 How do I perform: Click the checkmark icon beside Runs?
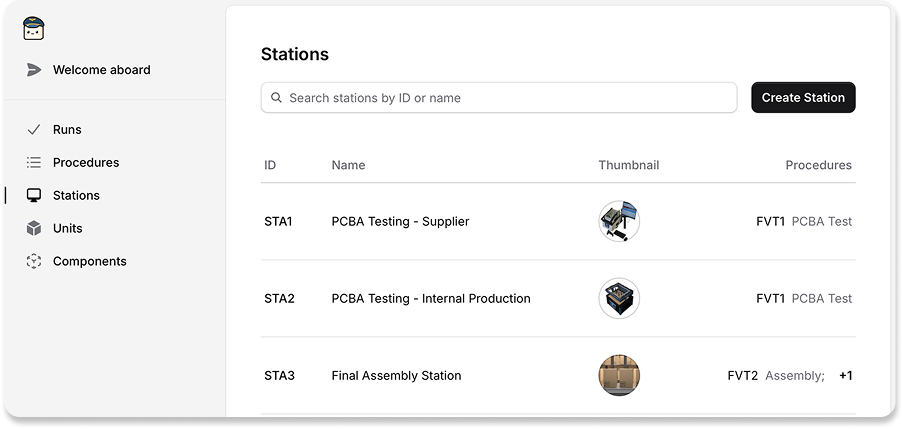pos(34,130)
